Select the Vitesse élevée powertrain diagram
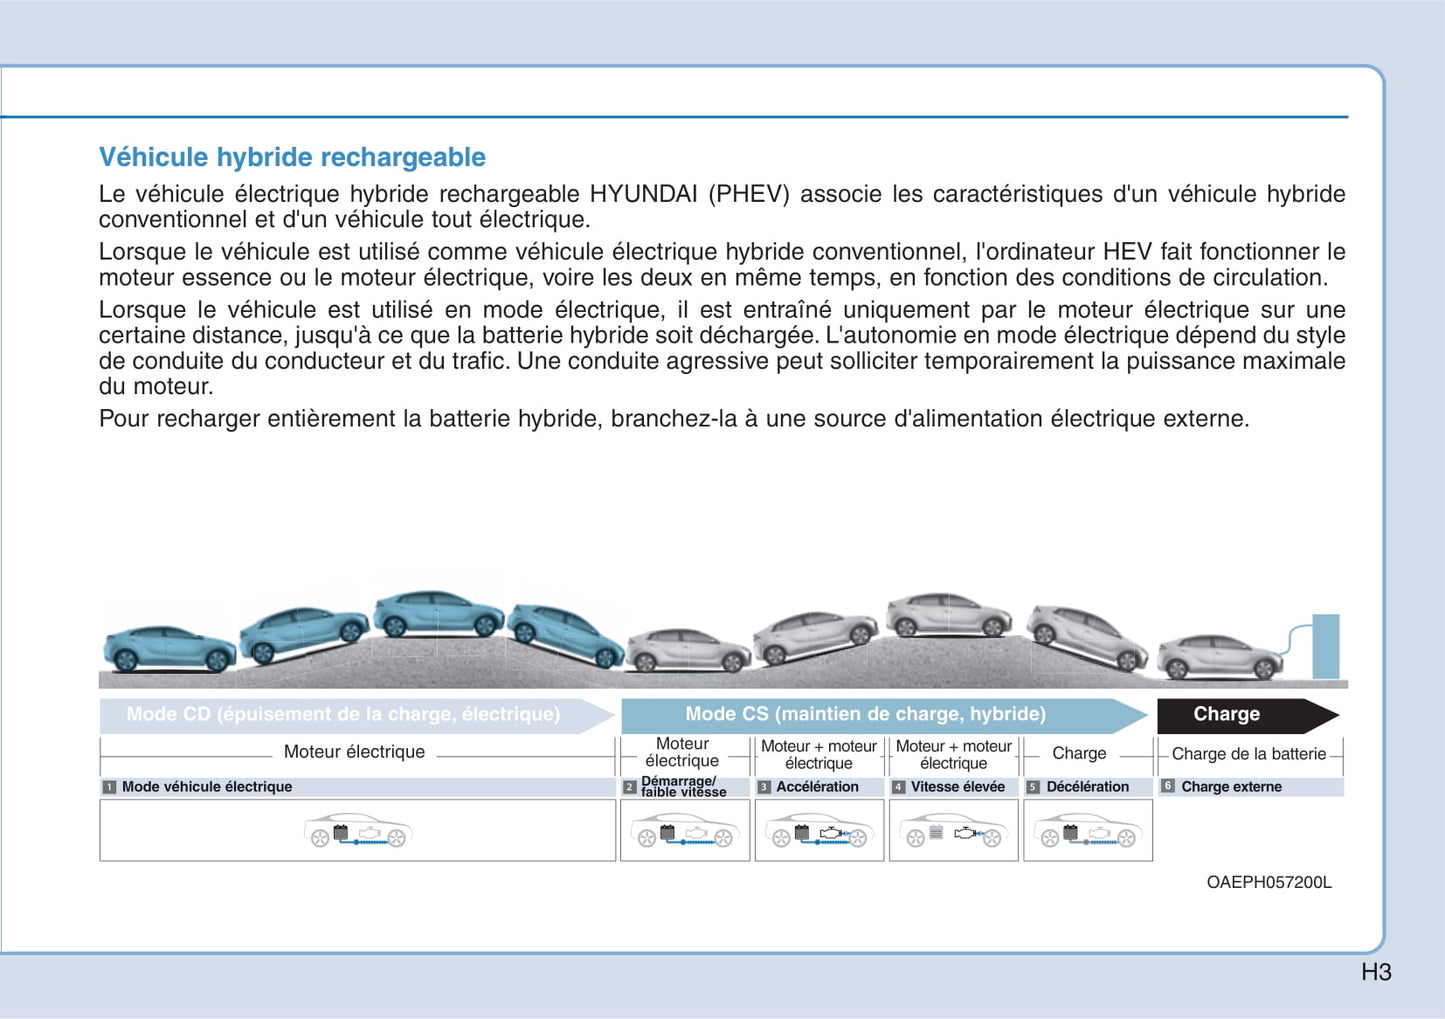Screen dimensions: 1445x1019 click(953, 830)
